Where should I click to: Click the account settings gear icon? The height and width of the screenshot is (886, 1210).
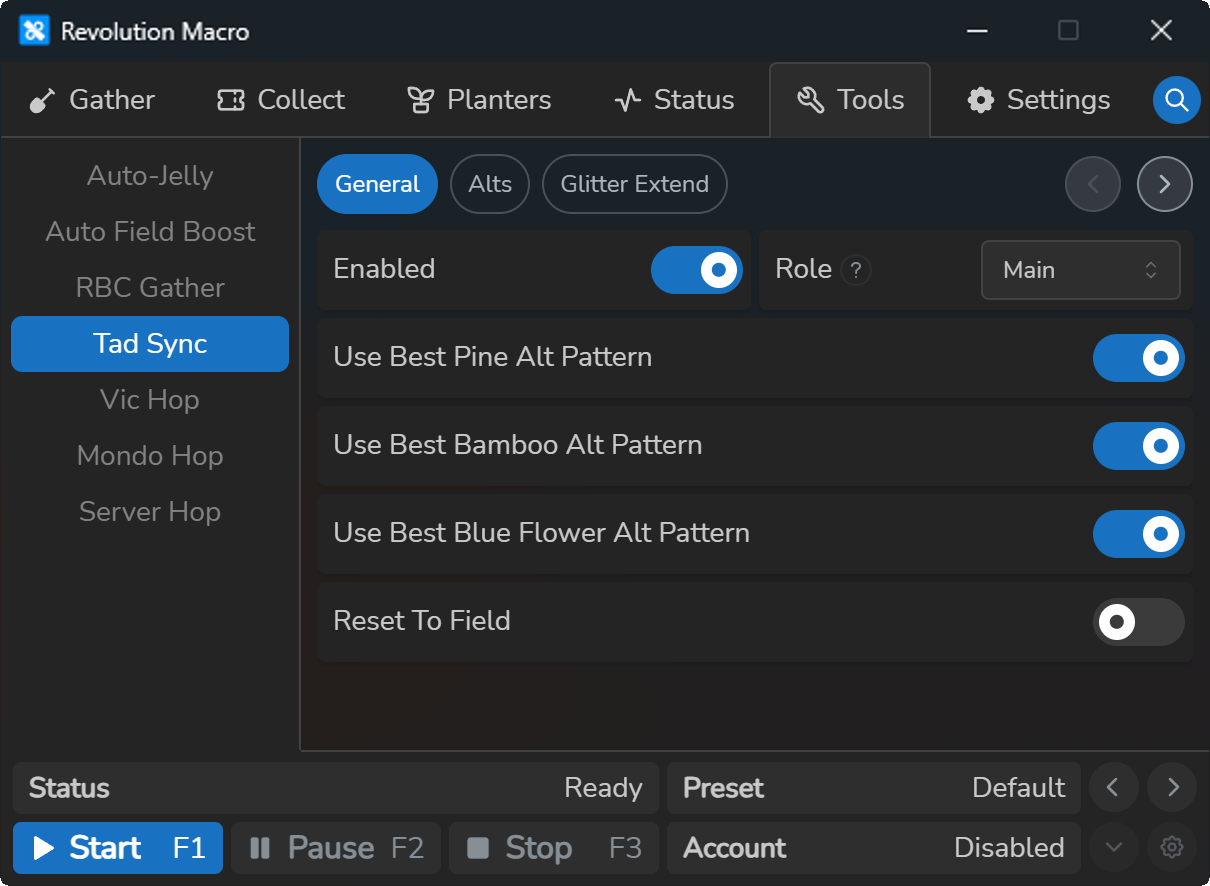click(x=1172, y=848)
